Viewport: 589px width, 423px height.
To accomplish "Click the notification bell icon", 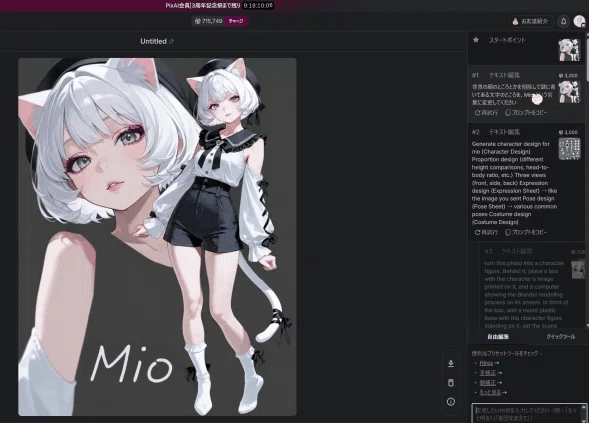I will tap(563, 21).
